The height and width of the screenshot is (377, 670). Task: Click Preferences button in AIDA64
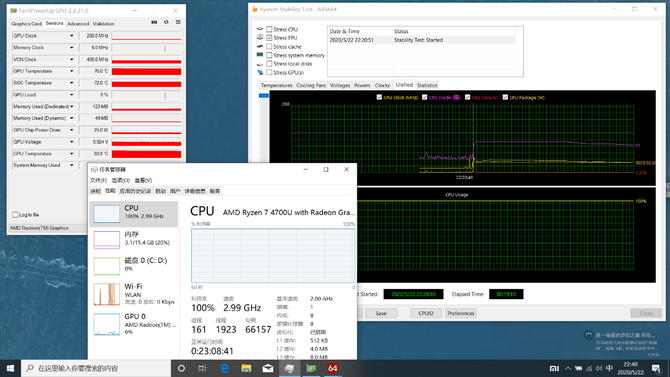(x=461, y=313)
